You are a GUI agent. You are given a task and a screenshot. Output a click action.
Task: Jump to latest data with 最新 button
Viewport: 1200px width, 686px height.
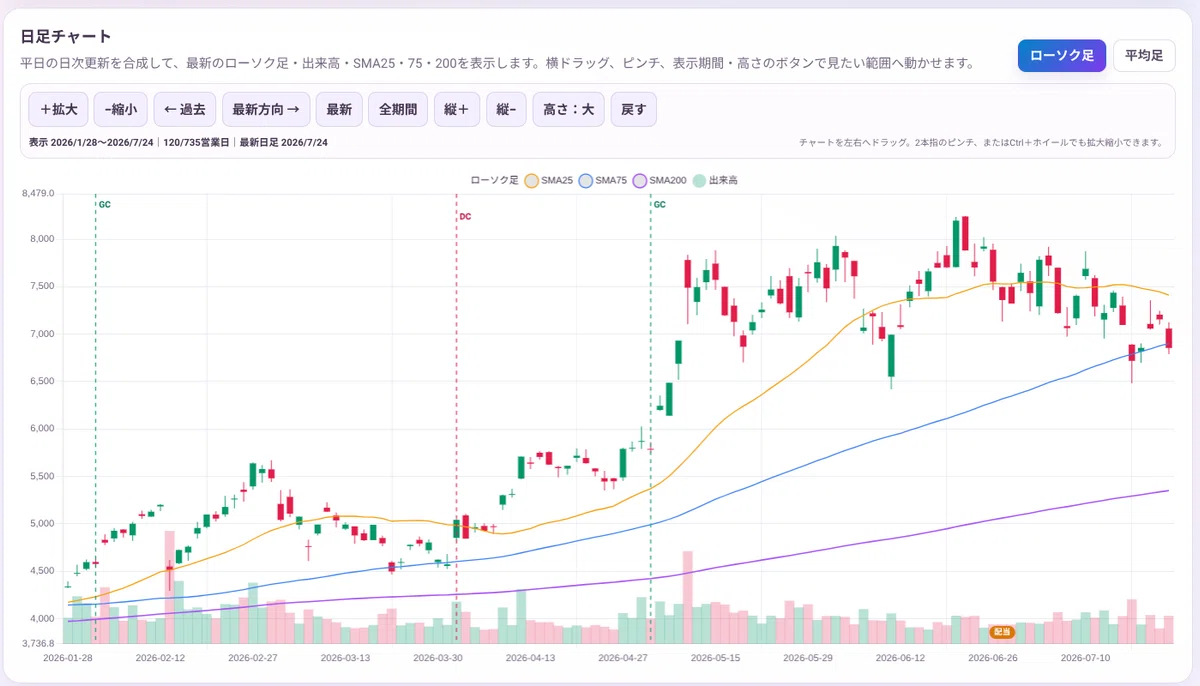(339, 109)
